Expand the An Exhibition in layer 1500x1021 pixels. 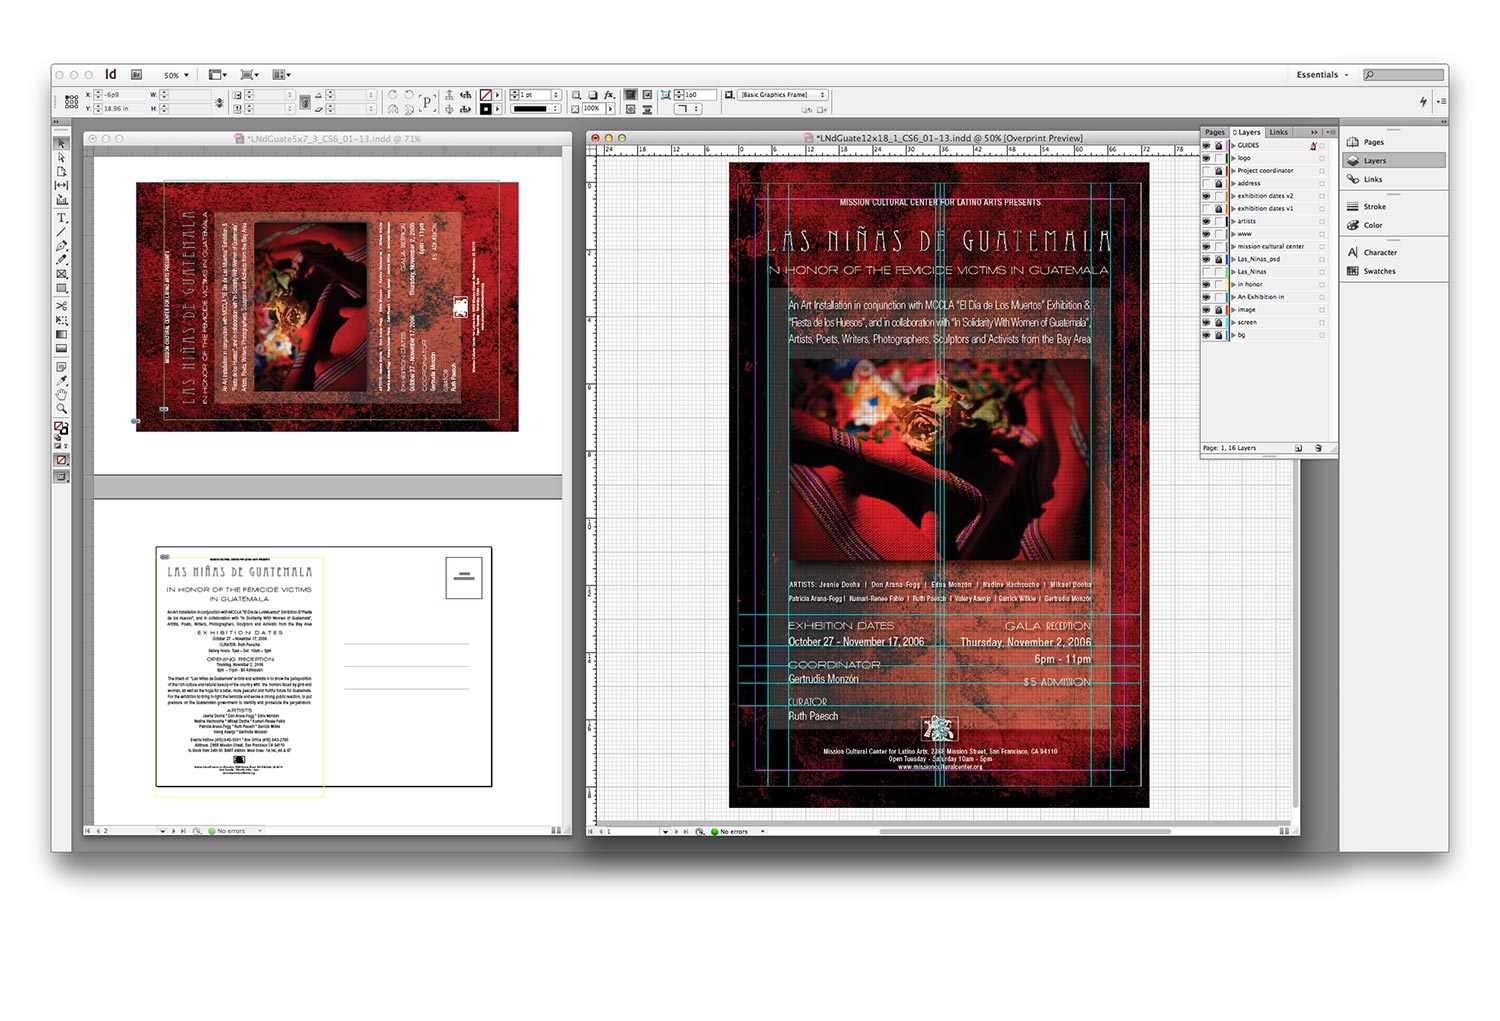pyautogui.click(x=1233, y=297)
